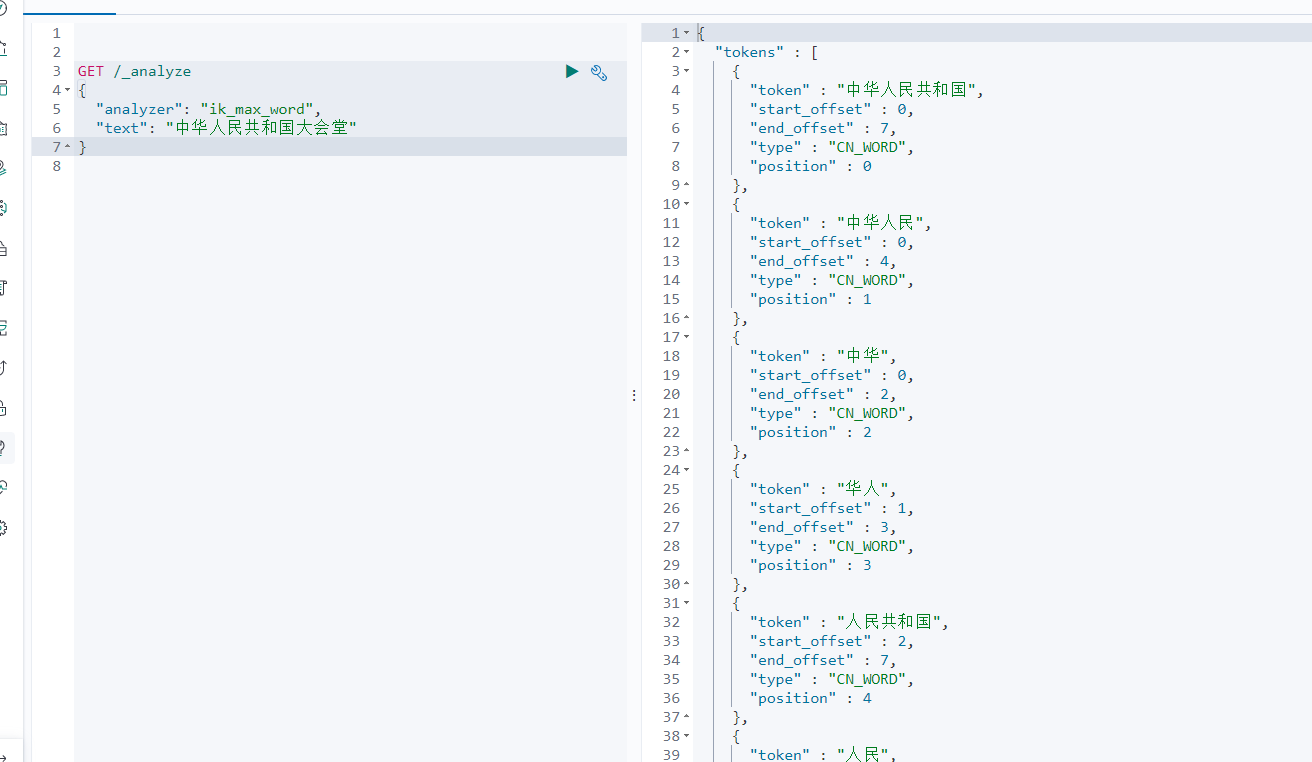Place cursor in the "text" value 中华人民共和国大会堂
Image resolution: width=1312 pixels, height=762 pixels.
pyautogui.click(x=261, y=128)
